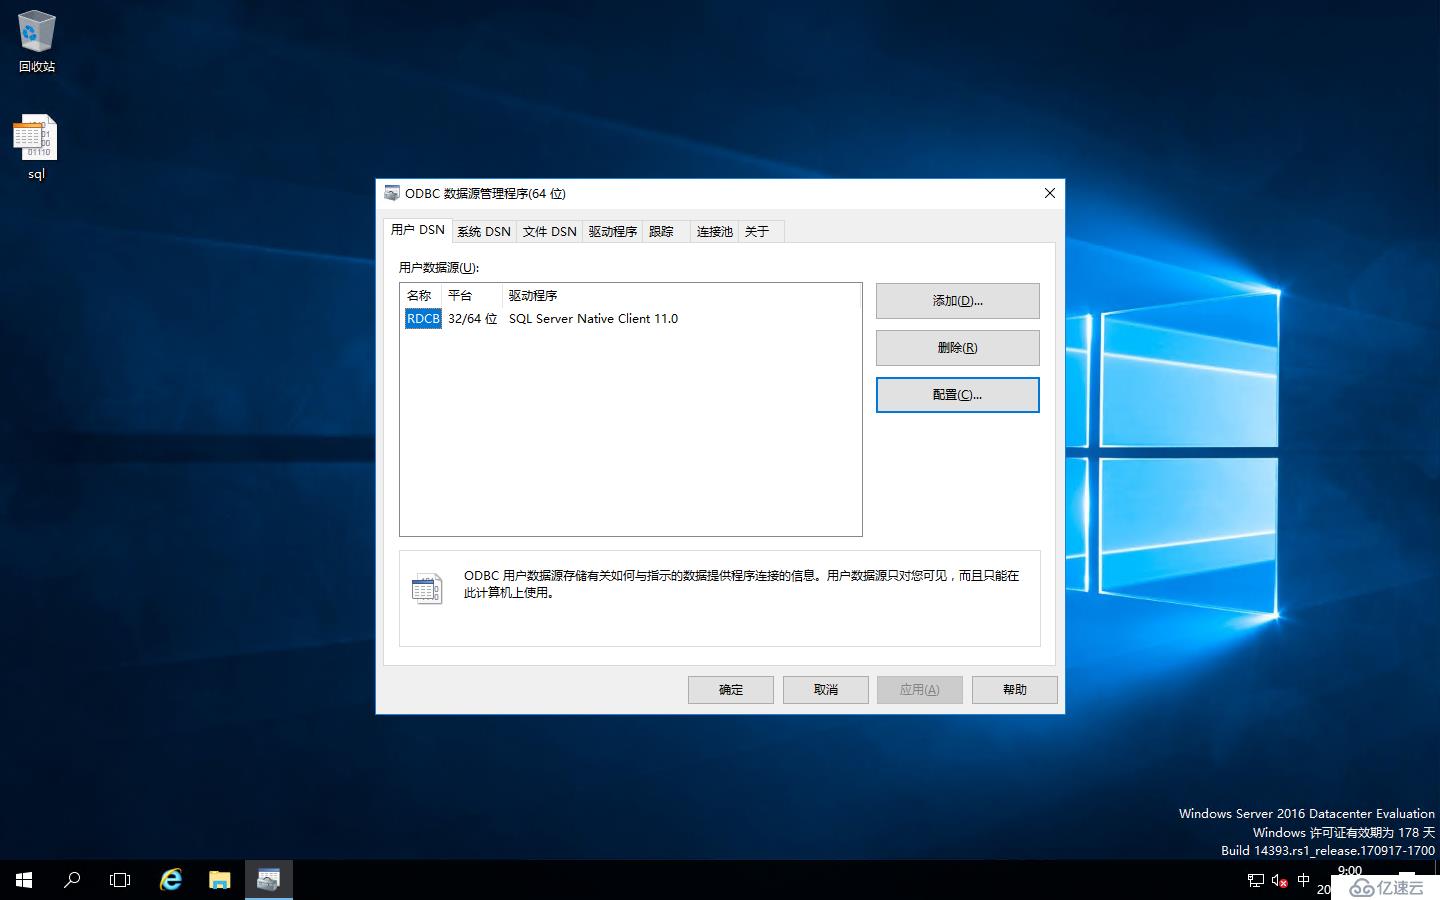The image size is (1440, 900).
Task: Switch to the 文件 DSN tab
Action: 550,232
